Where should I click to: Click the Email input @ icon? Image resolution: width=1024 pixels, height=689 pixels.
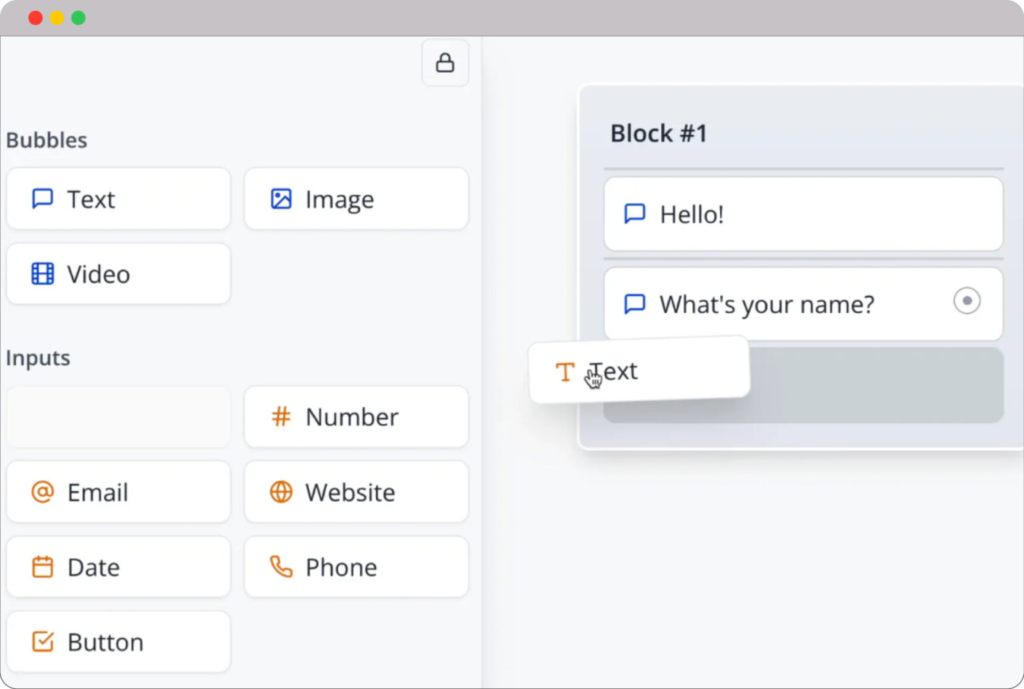(42, 492)
